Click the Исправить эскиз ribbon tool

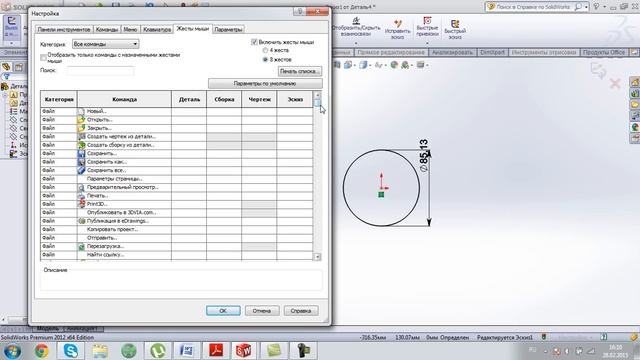coord(398,29)
